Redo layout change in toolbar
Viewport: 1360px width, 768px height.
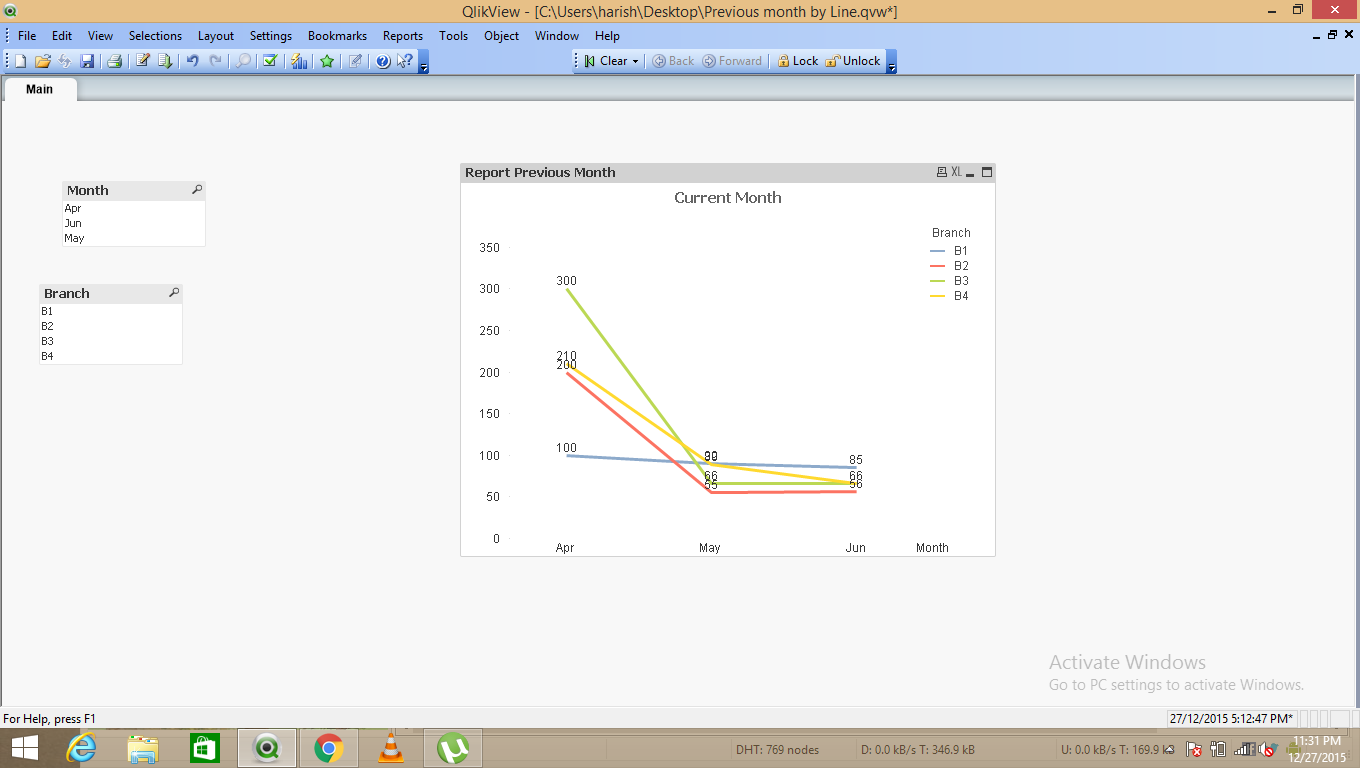click(x=215, y=61)
